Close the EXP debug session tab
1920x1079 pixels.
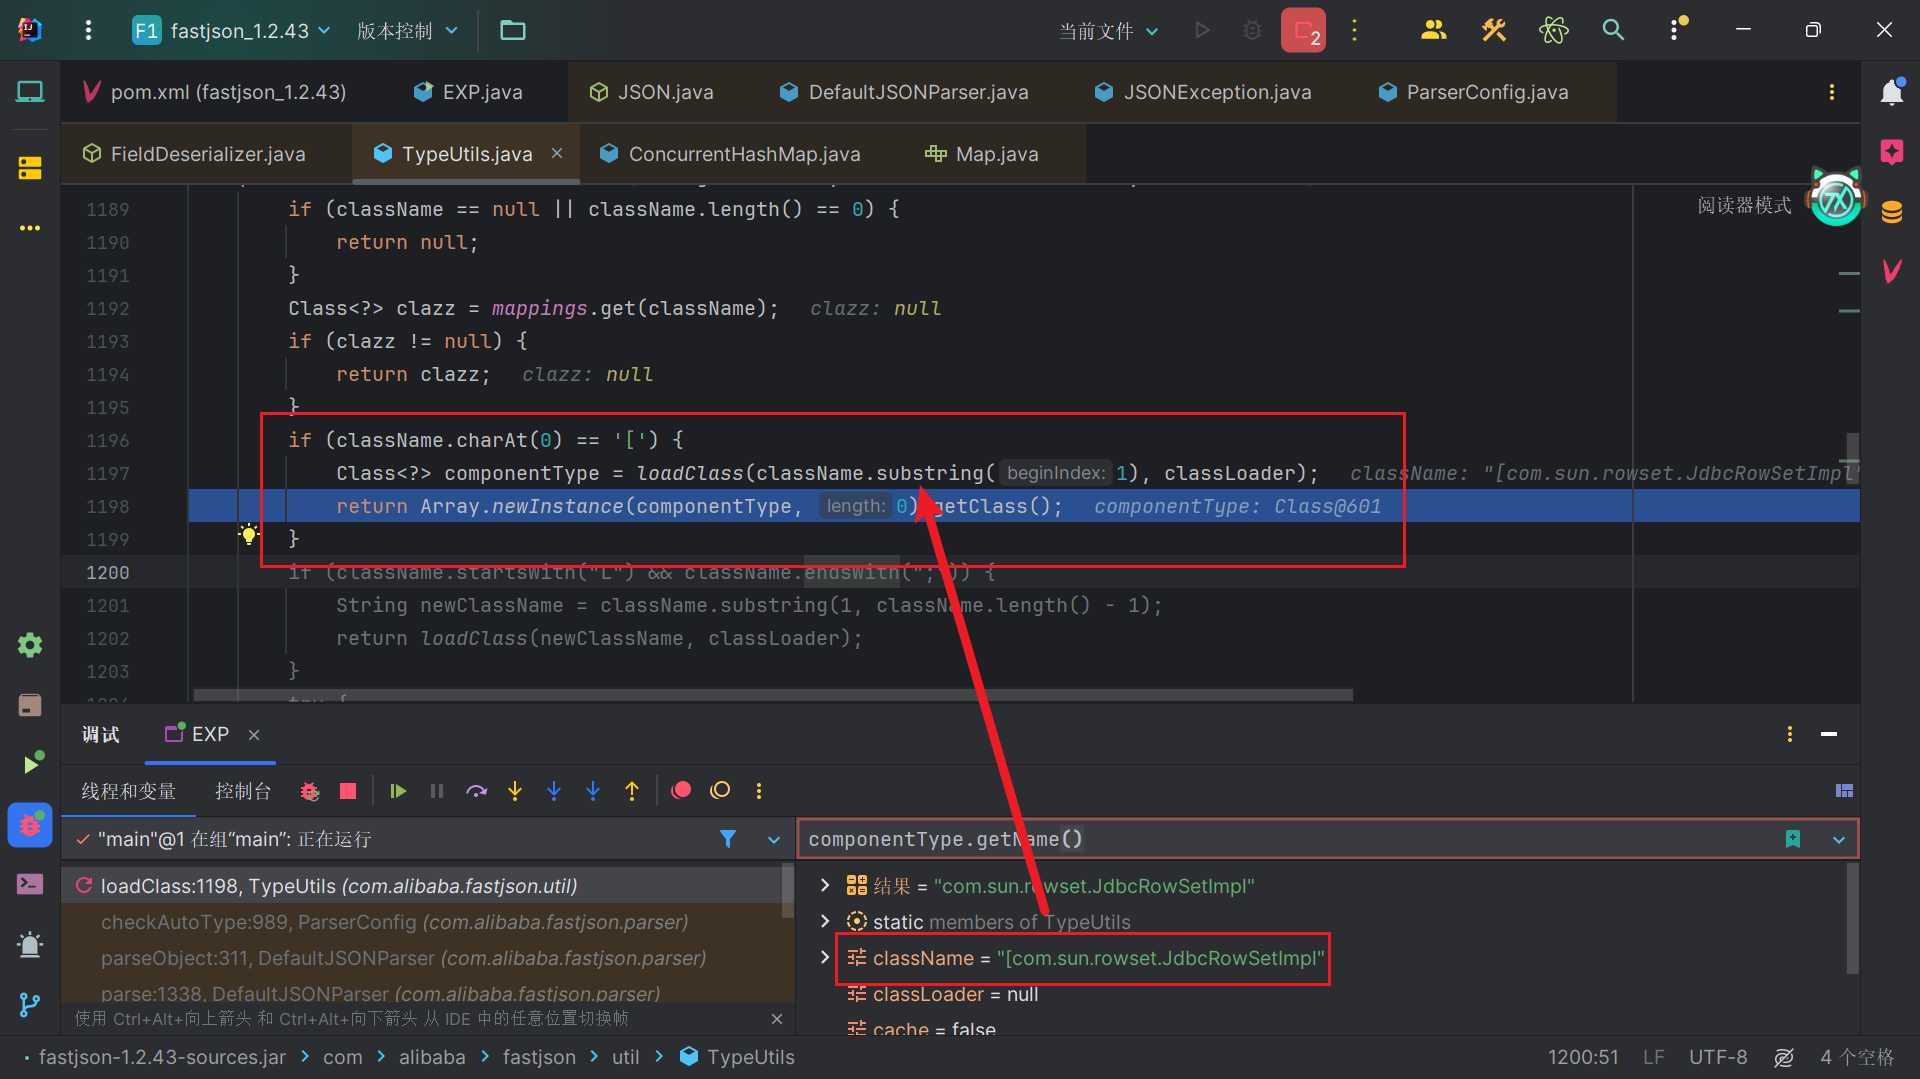tap(254, 735)
